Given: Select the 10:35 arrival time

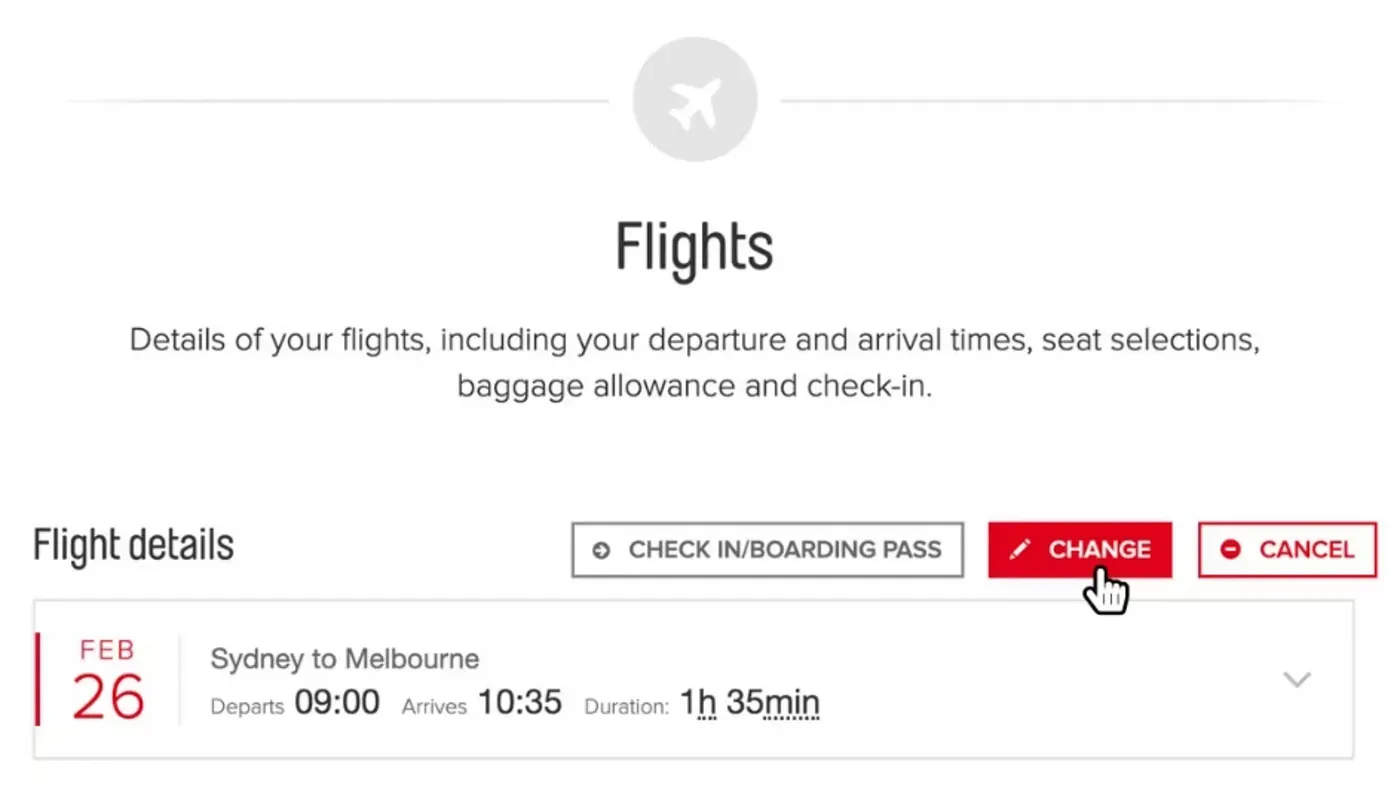Looking at the screenshot, I should [520, 702].
